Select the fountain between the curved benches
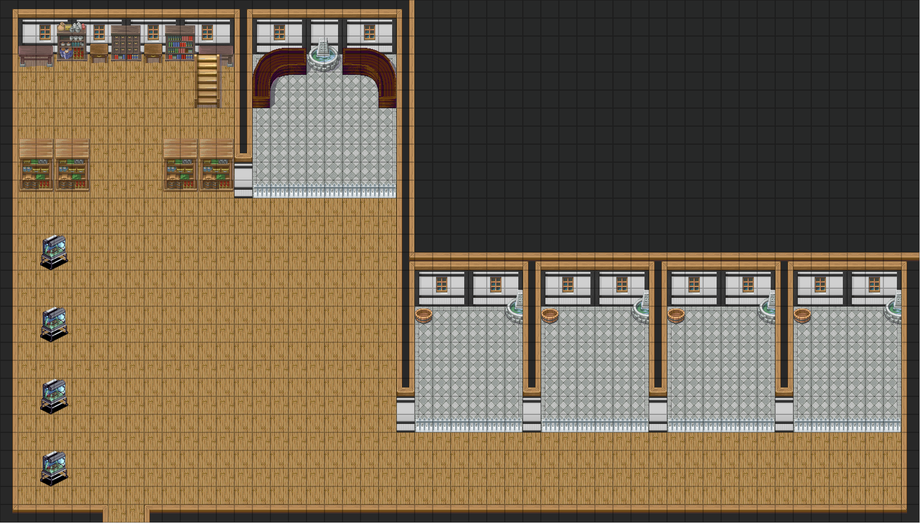Viewport: 920px width, 523px height. (x=323, y=55)
